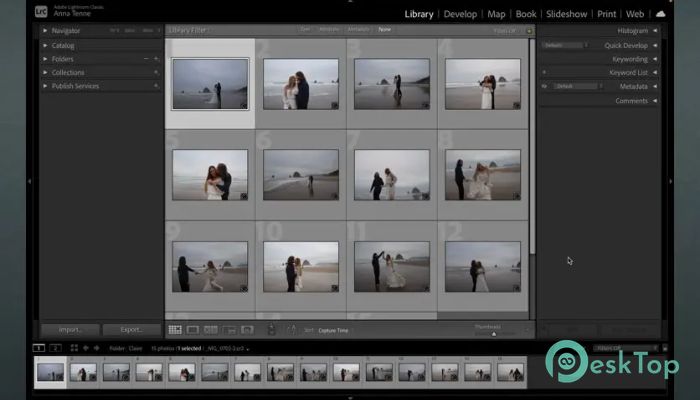The height and width of the screenshot is (400, 700).
Task: Select the None filter in Library Filter
Action: pyautogui.click(x=384, y=29)
